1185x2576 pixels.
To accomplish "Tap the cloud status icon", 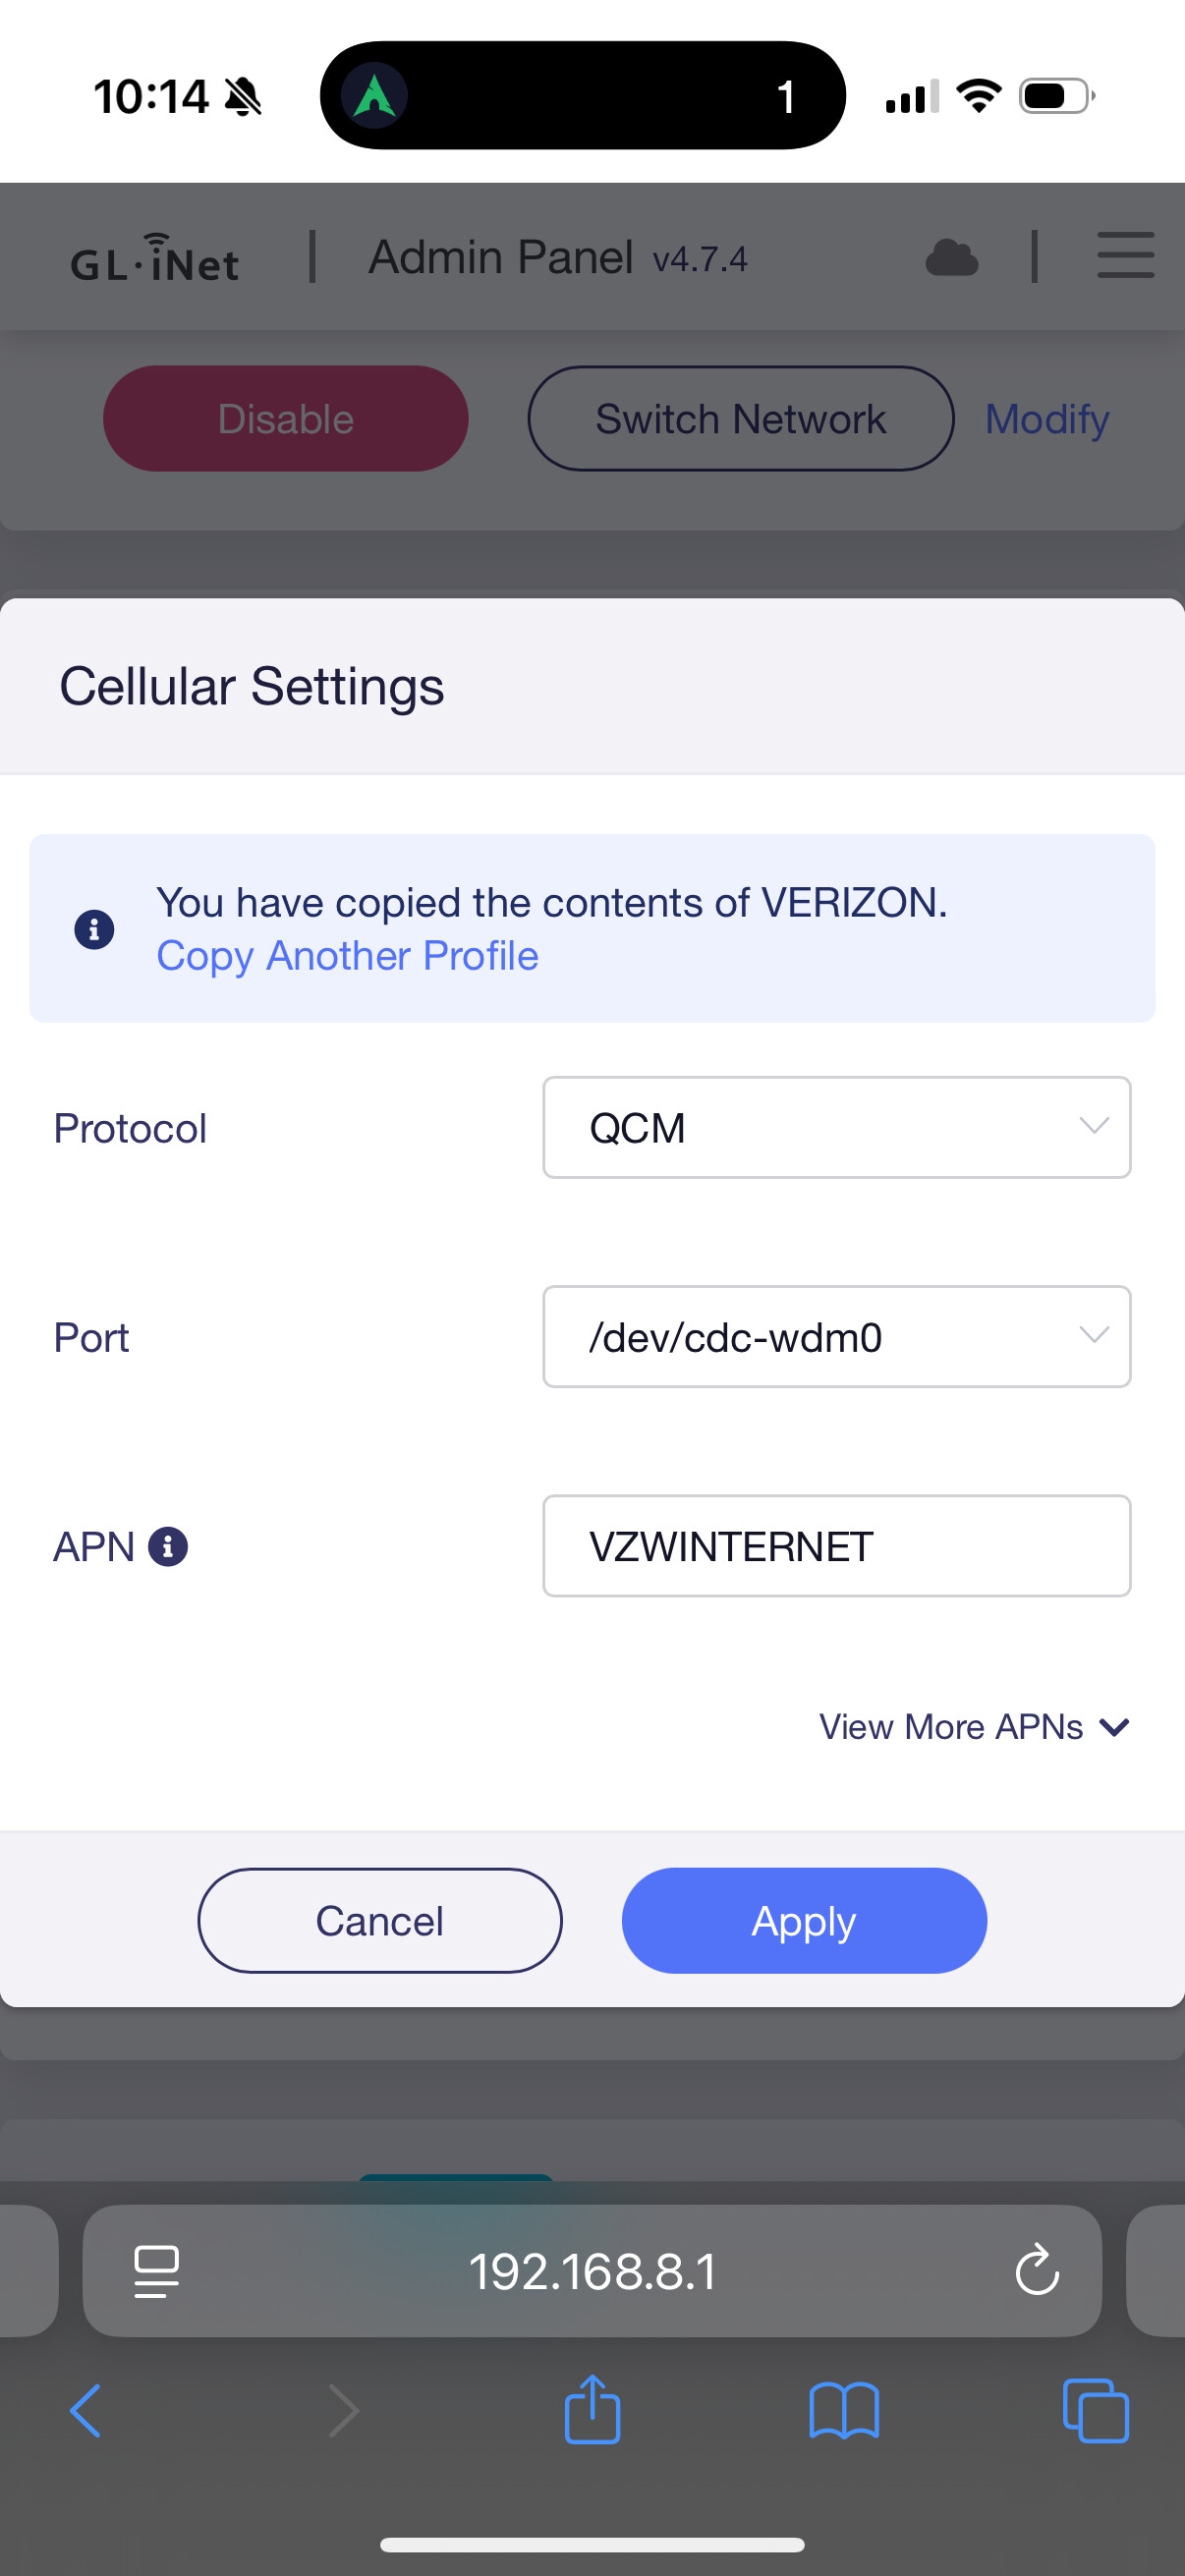I will click(951, 258).
